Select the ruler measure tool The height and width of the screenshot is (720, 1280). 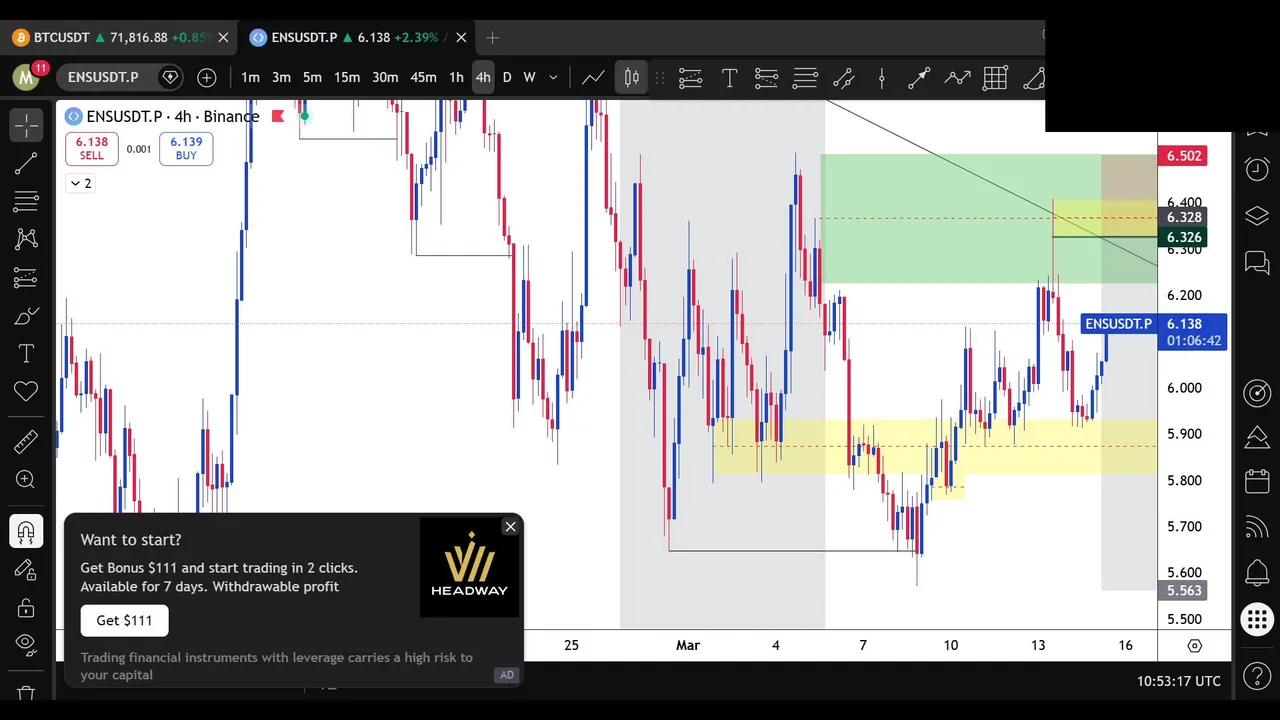[26, 441]
